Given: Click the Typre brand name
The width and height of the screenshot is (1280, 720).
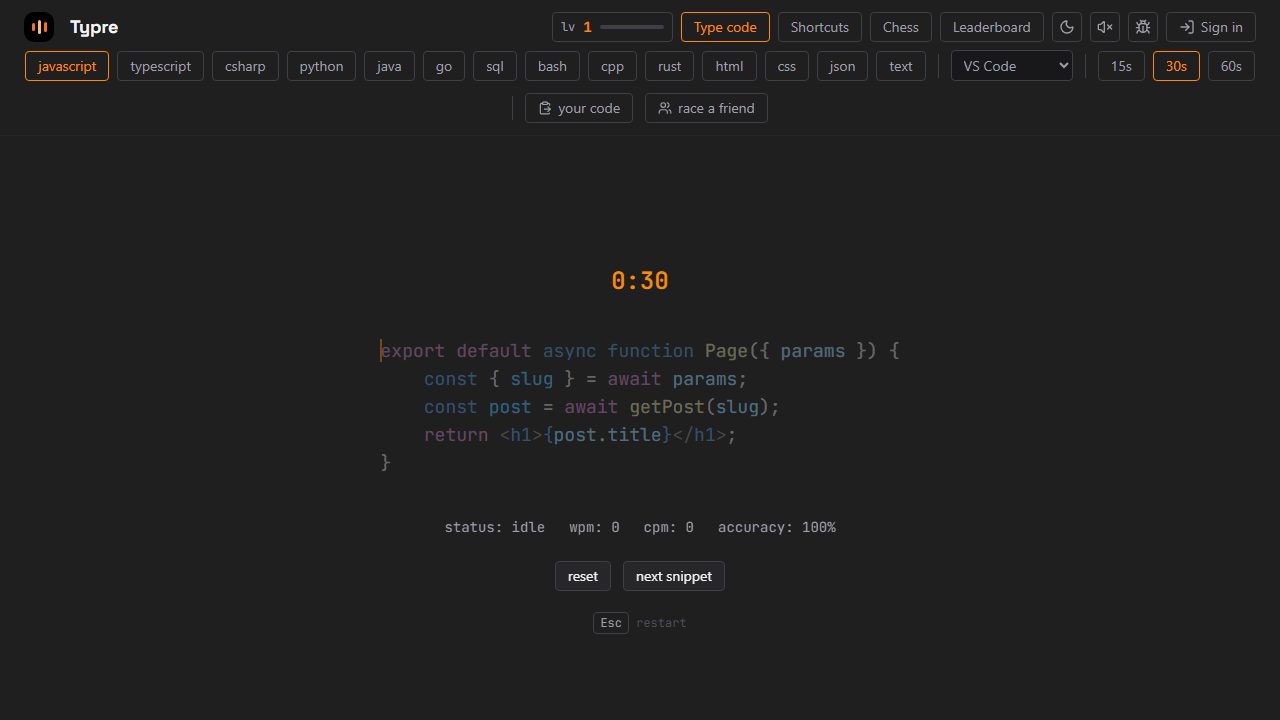Looking at the screenshot, I should point(94,27).
